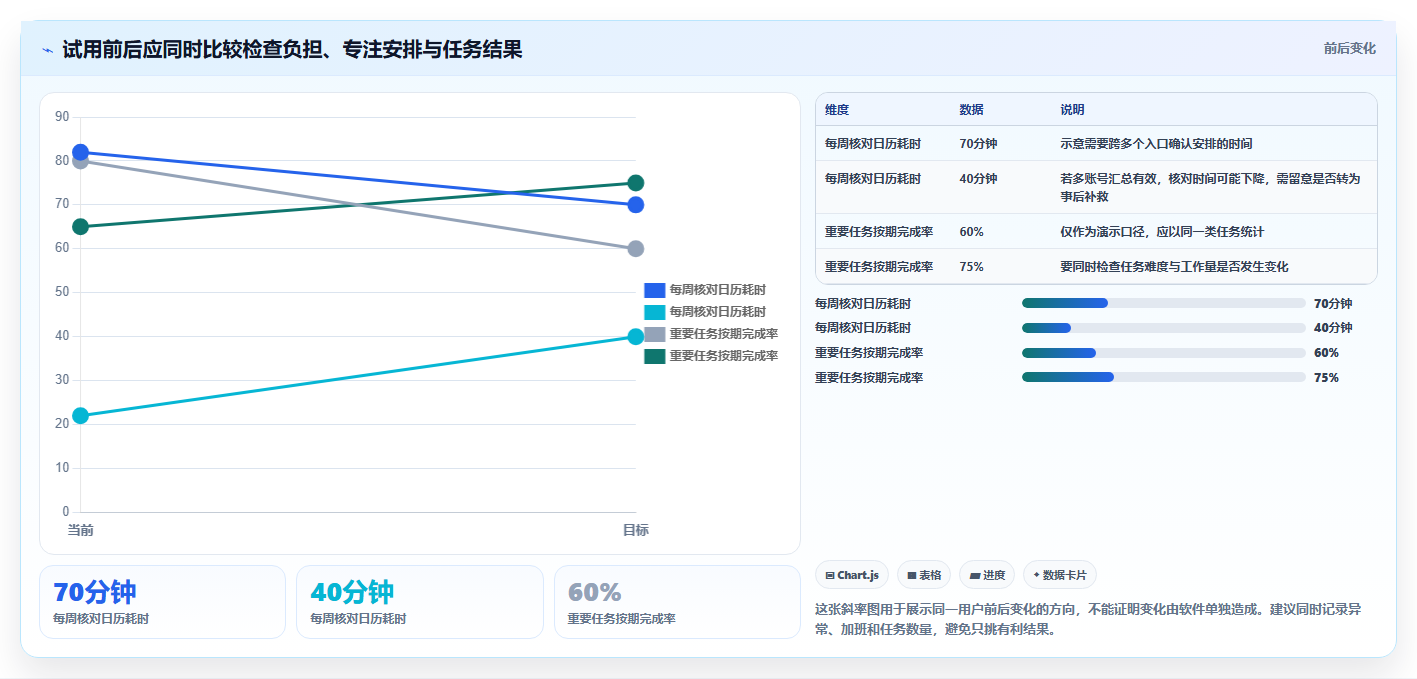Click the 50 y-axis tick label
The image size is (1417, 679).
point(62,292)
